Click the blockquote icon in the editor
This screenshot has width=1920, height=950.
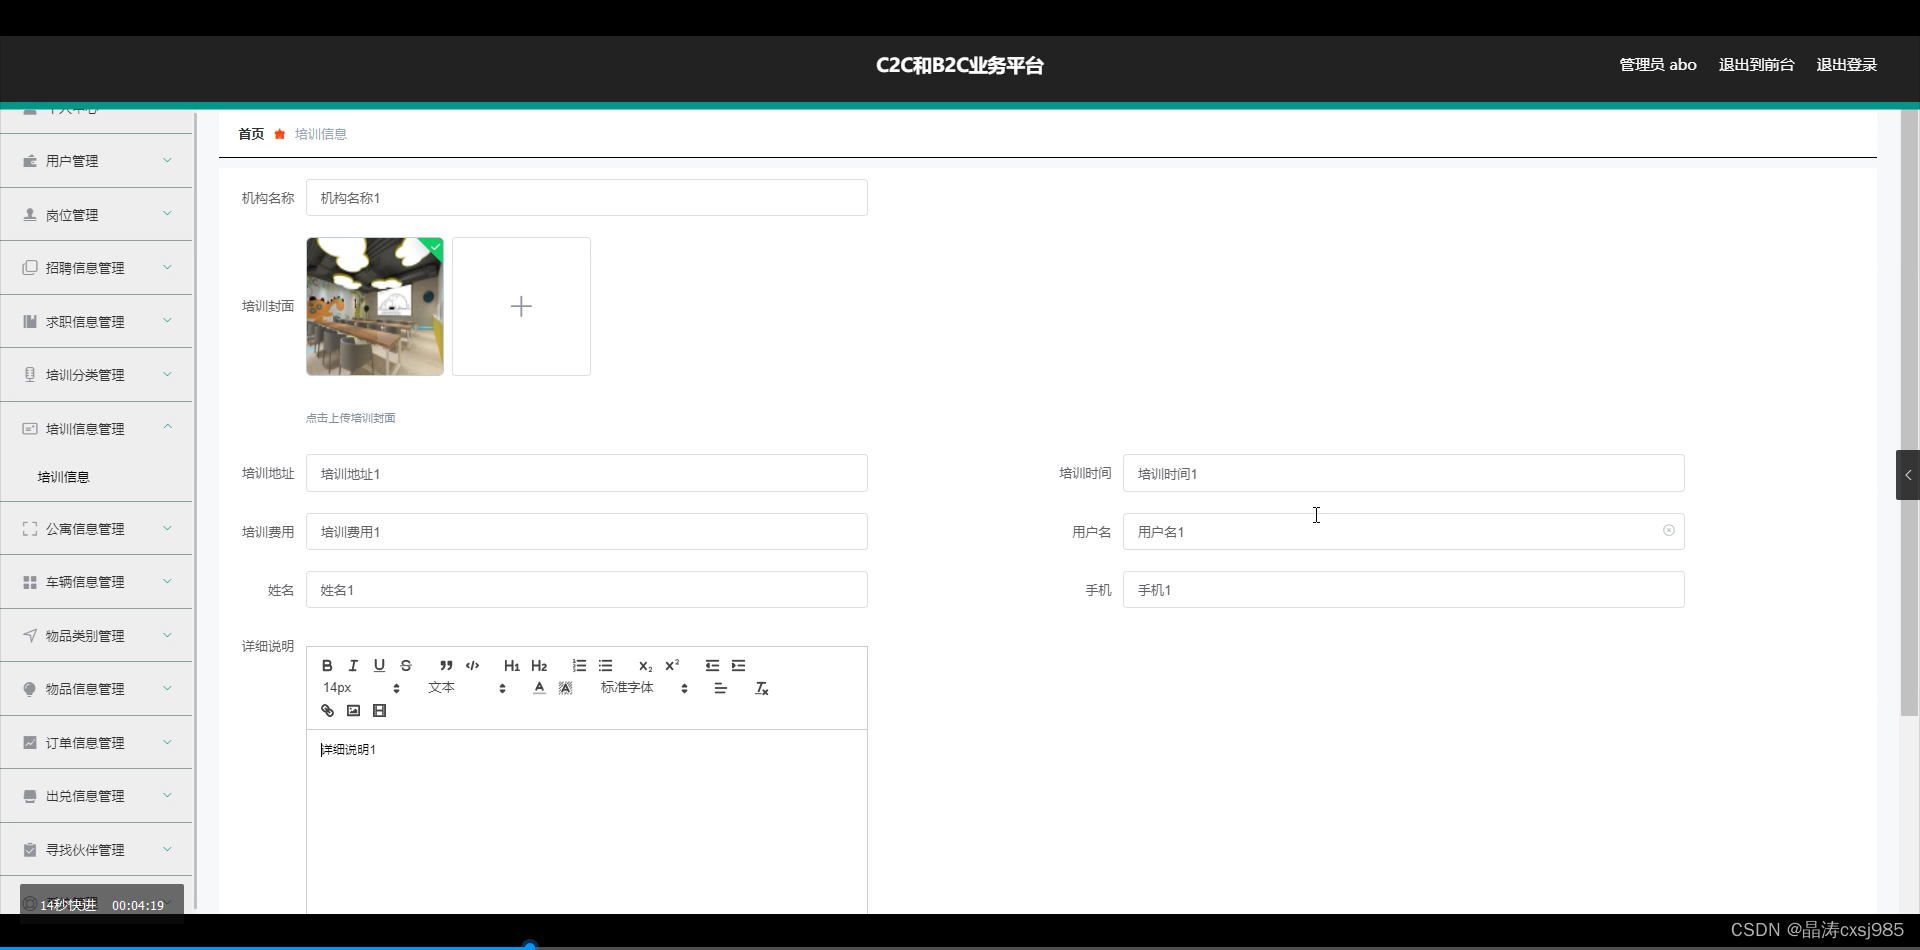447,665
